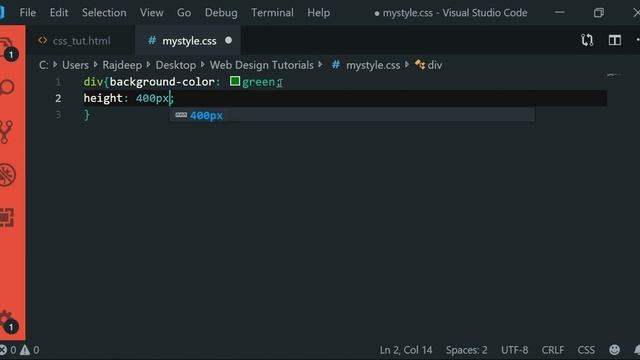Switch to css_tut.html tab

81,41
